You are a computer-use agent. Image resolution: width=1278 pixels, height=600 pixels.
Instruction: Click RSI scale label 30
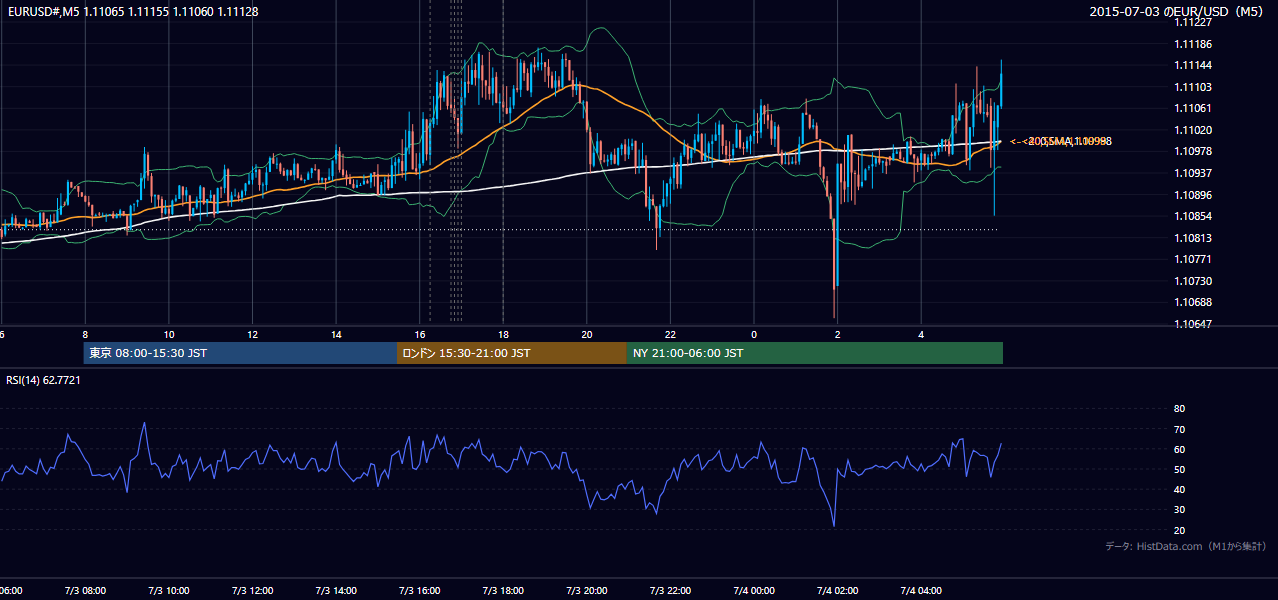1180,510
